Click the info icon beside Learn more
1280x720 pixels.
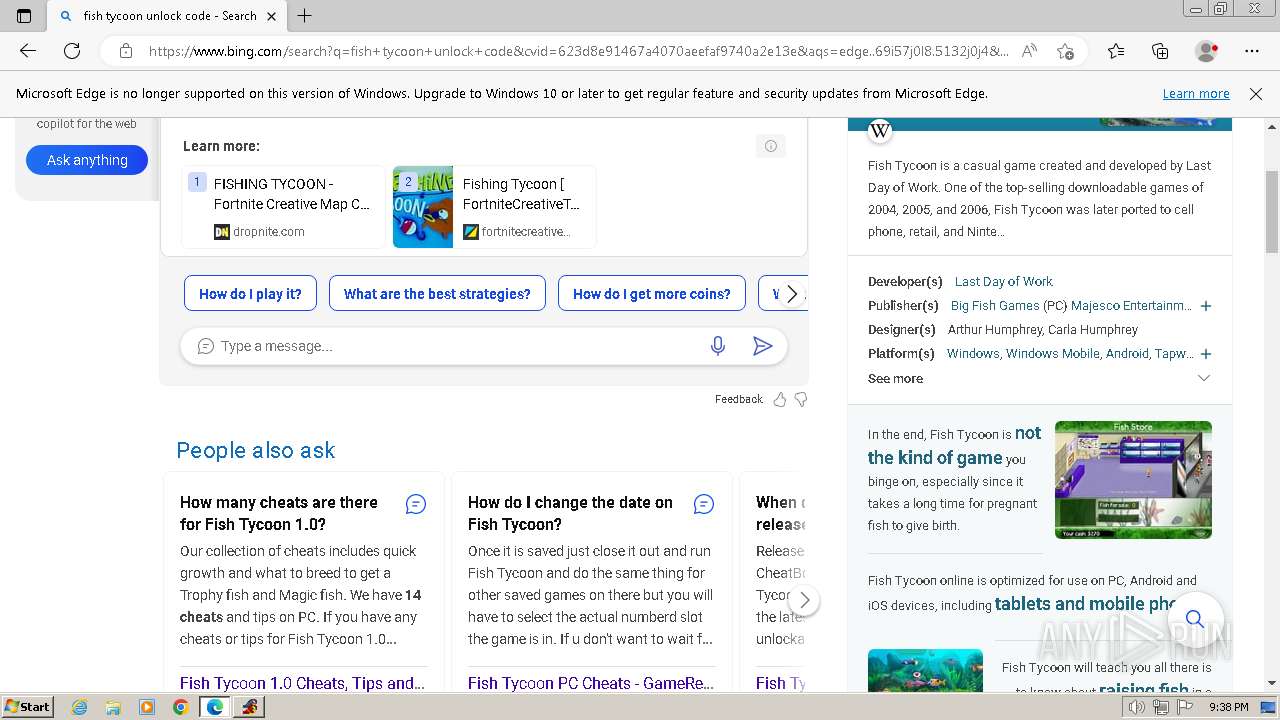pyautogui.click(x=771, y=146)
